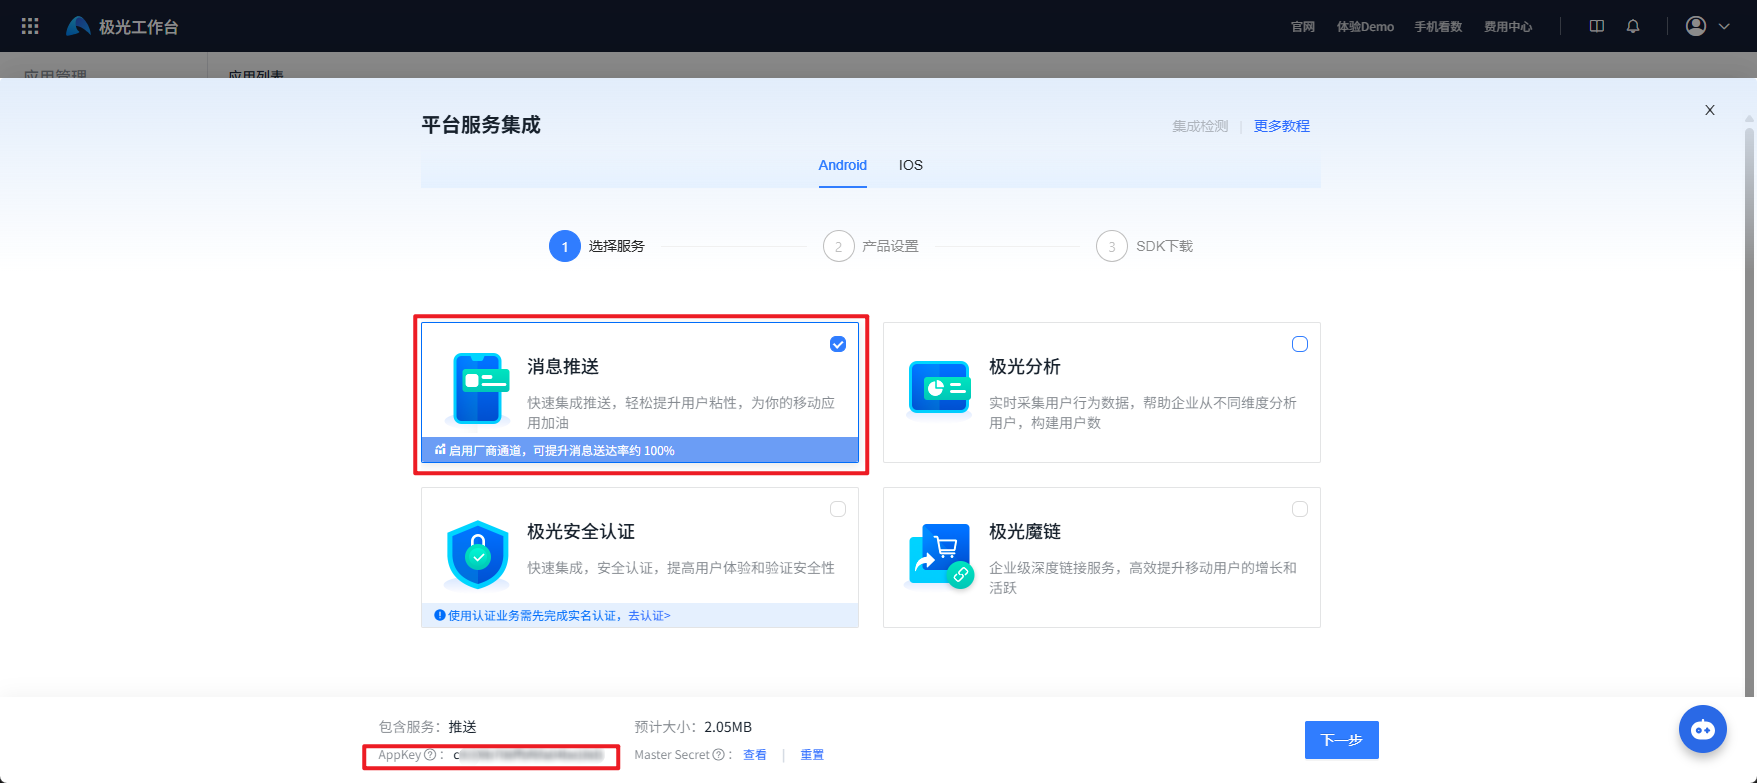Viewport: 1757px width, 783px height.
Task: Click the 集成检测 link
Action: click(1200, 126)
